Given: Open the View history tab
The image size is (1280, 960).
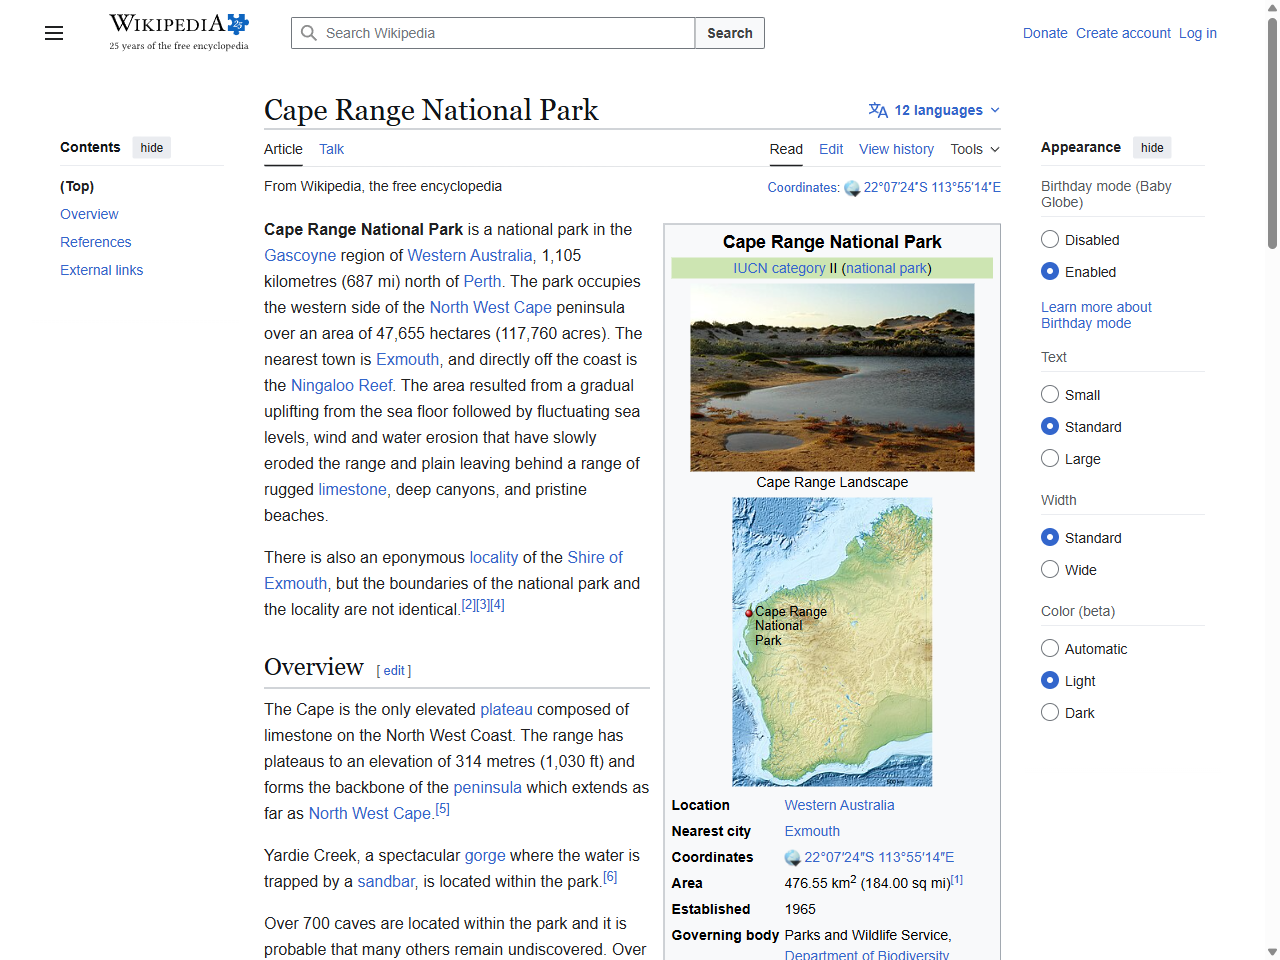Looking at the screenshot, I should (x=896, y=149).
